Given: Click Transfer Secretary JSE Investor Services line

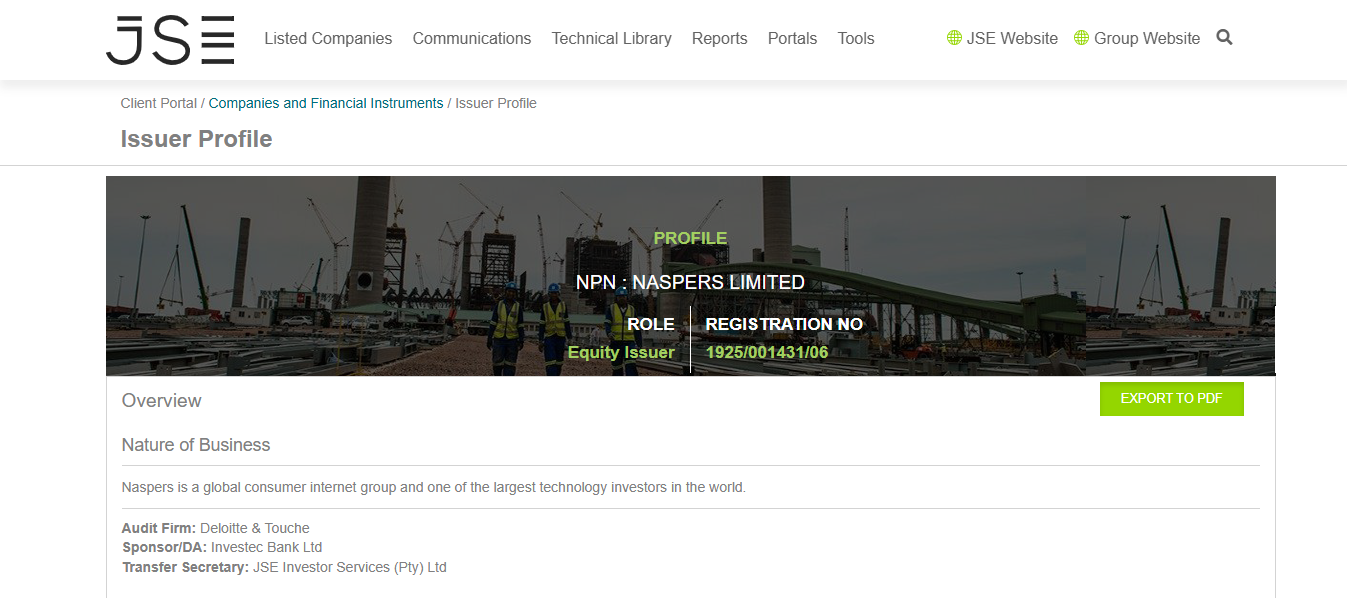Looking at the screenshot, I should pos(284,567).
